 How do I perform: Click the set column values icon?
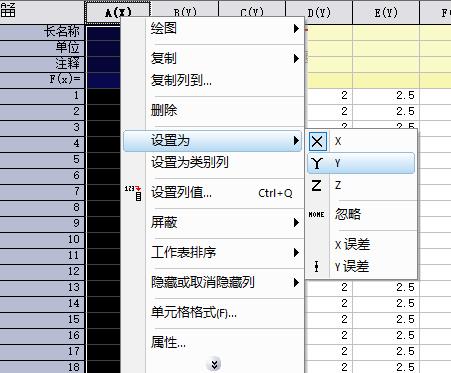coord(134,193)
